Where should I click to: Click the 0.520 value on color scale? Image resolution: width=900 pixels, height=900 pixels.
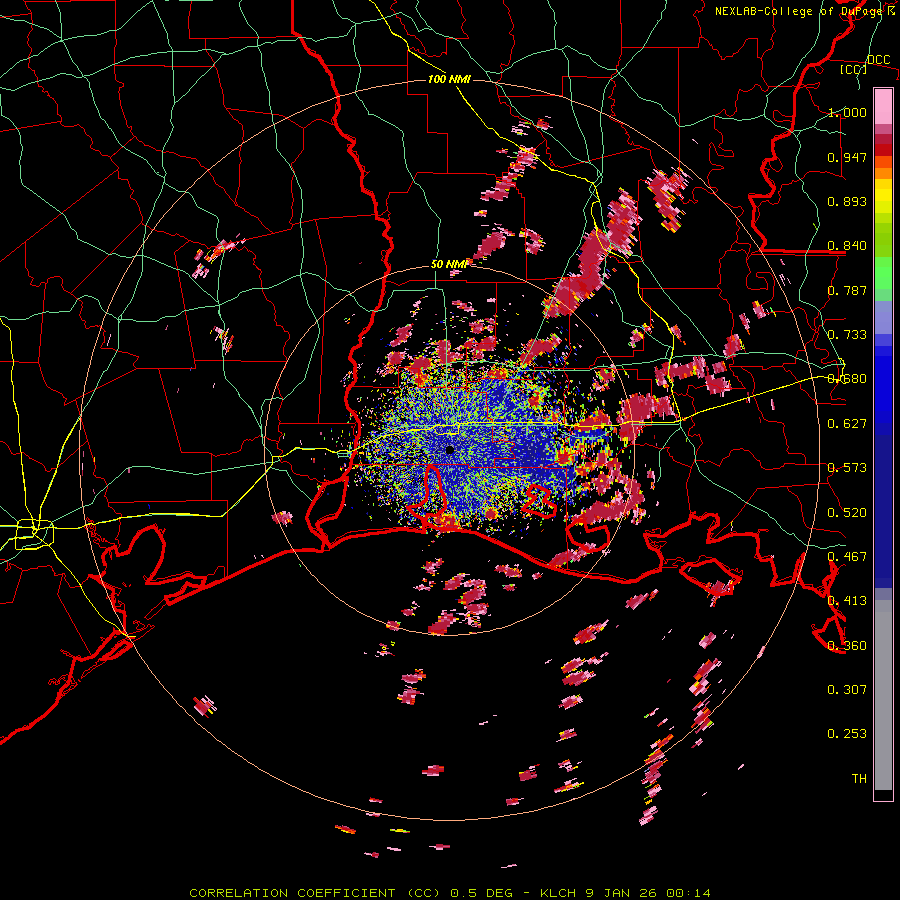[847, 512]
